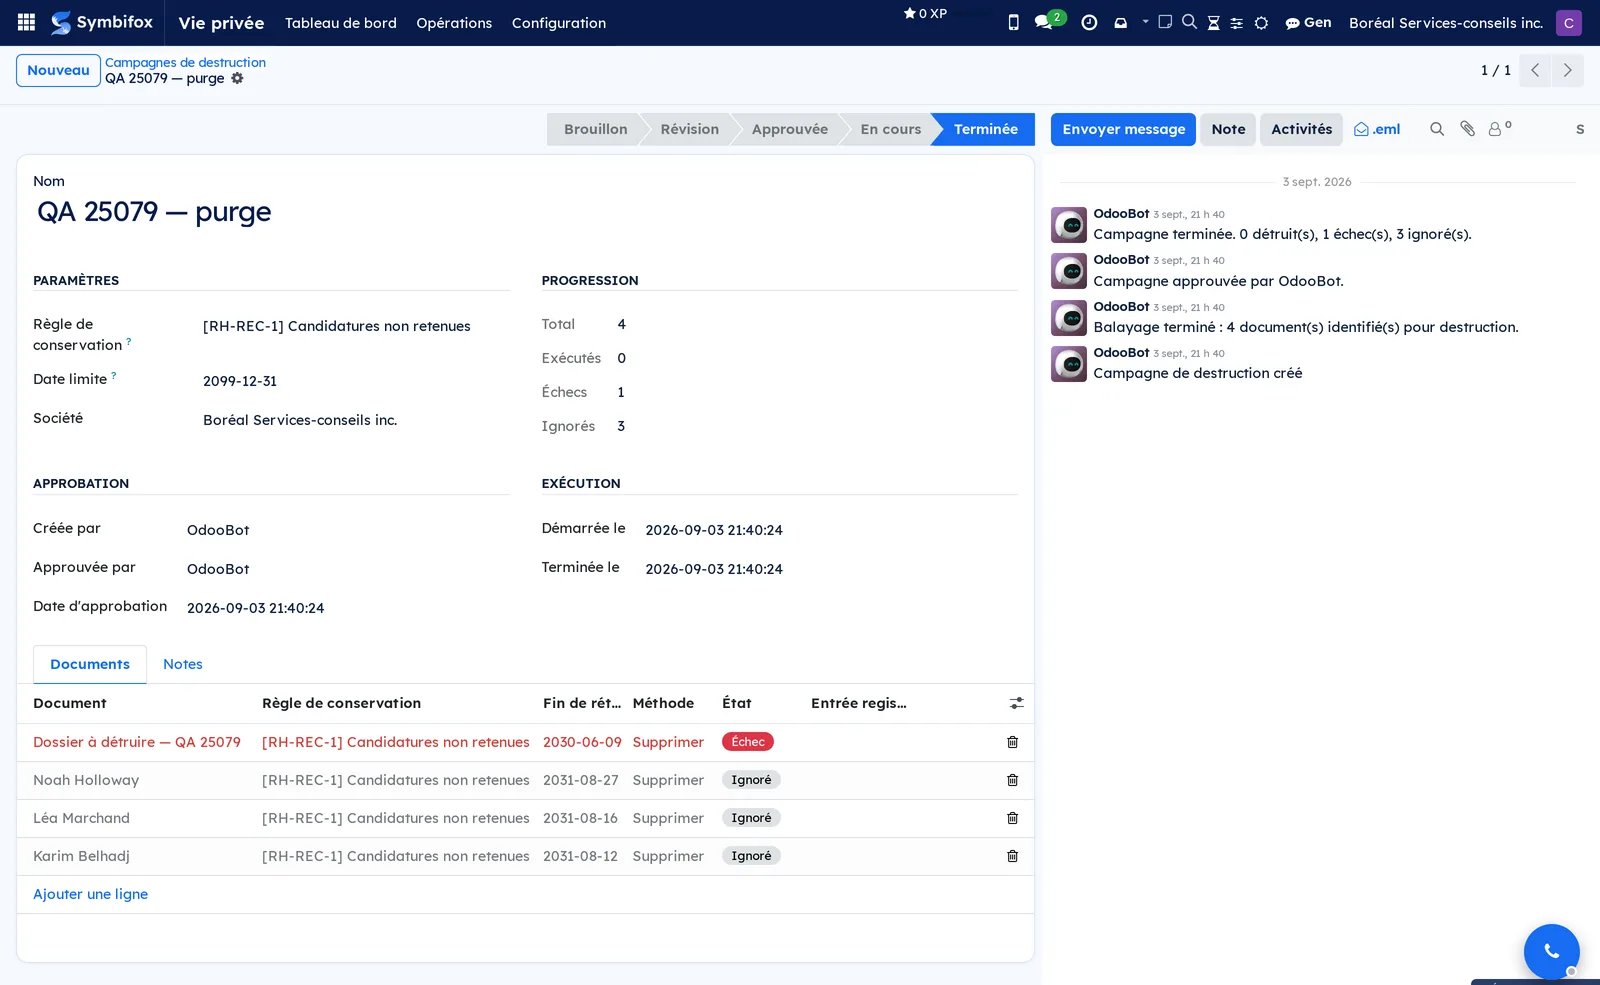
Task: Open conversations with 2 unread messages
Action: pyautogui.click(x=1049, y=21)
